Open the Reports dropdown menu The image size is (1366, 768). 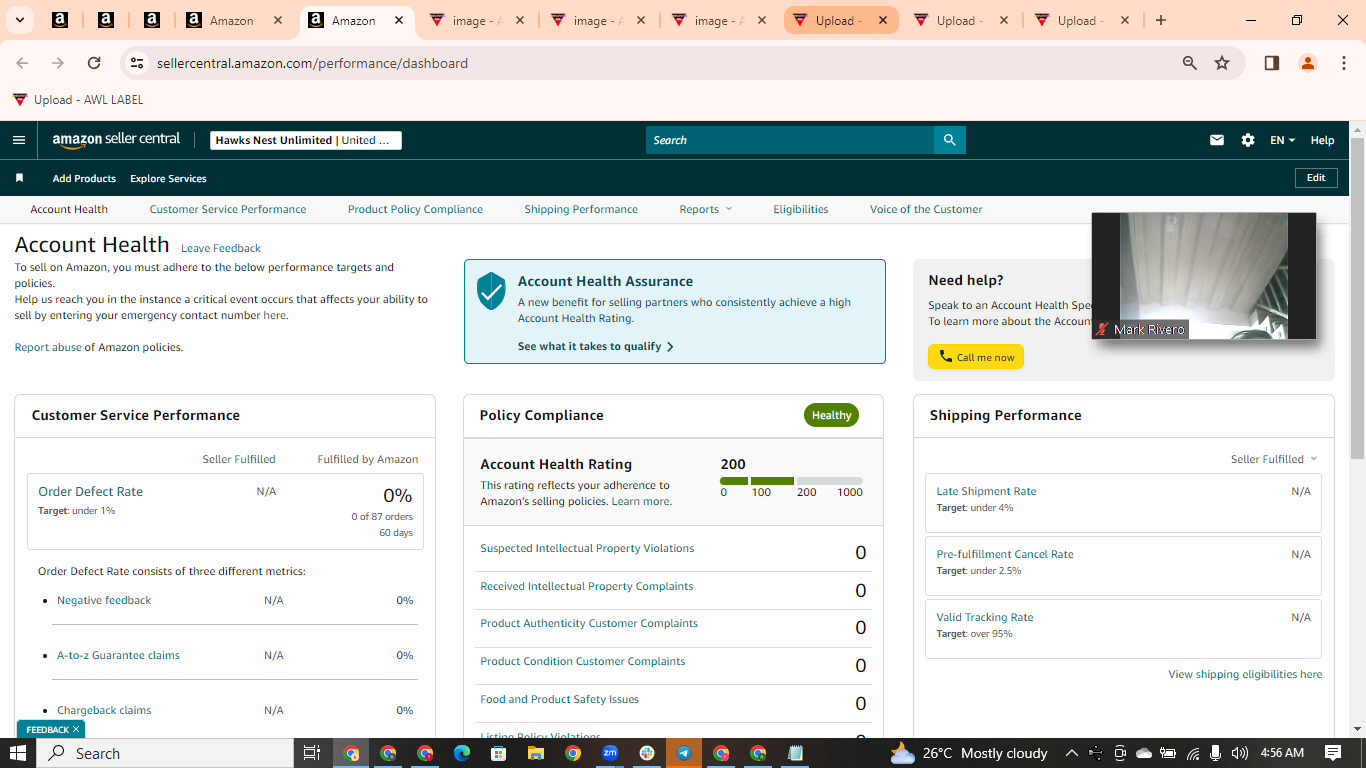(706, 209)
